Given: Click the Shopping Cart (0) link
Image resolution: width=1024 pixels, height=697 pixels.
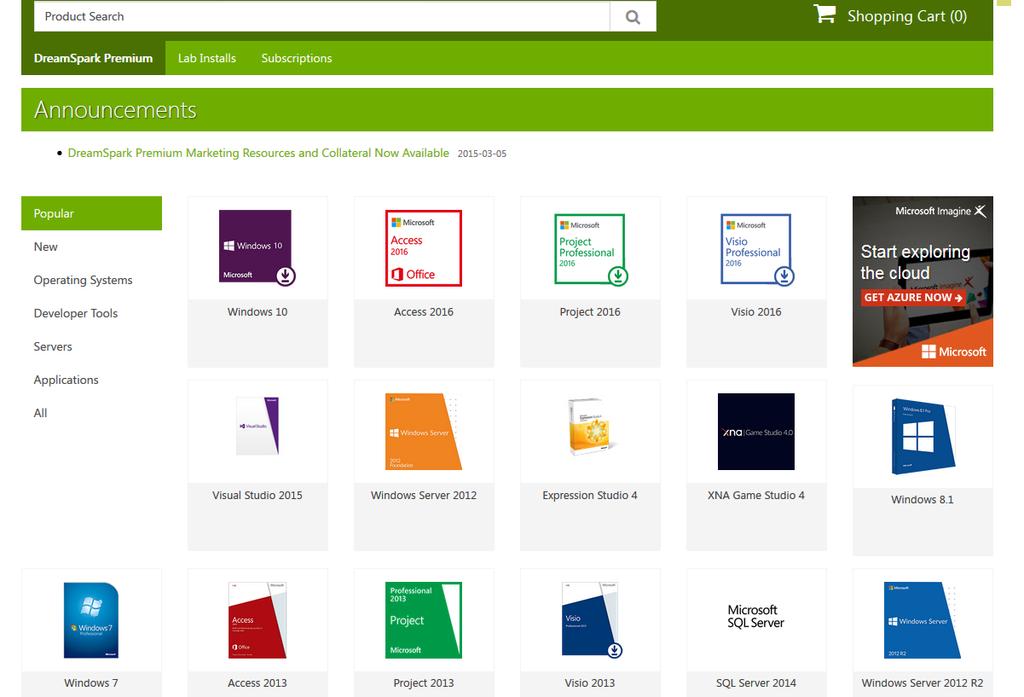Looking at the screenshot, I should click(x=906, y=16).
